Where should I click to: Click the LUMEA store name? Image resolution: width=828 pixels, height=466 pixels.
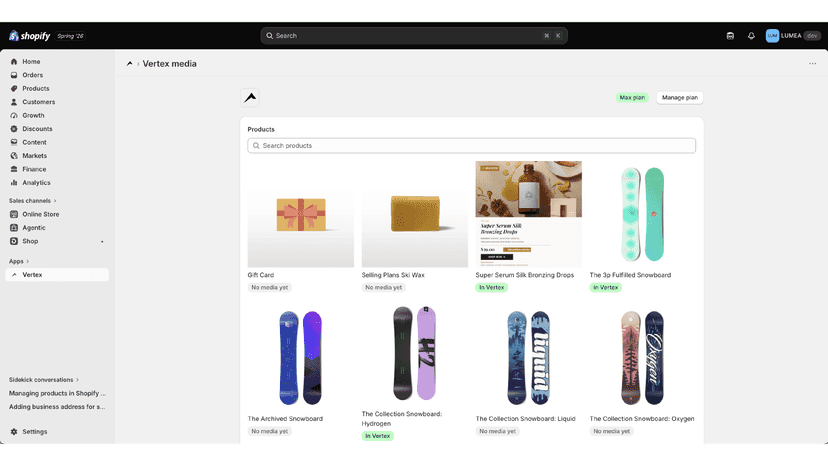click(x=791, y=36)
